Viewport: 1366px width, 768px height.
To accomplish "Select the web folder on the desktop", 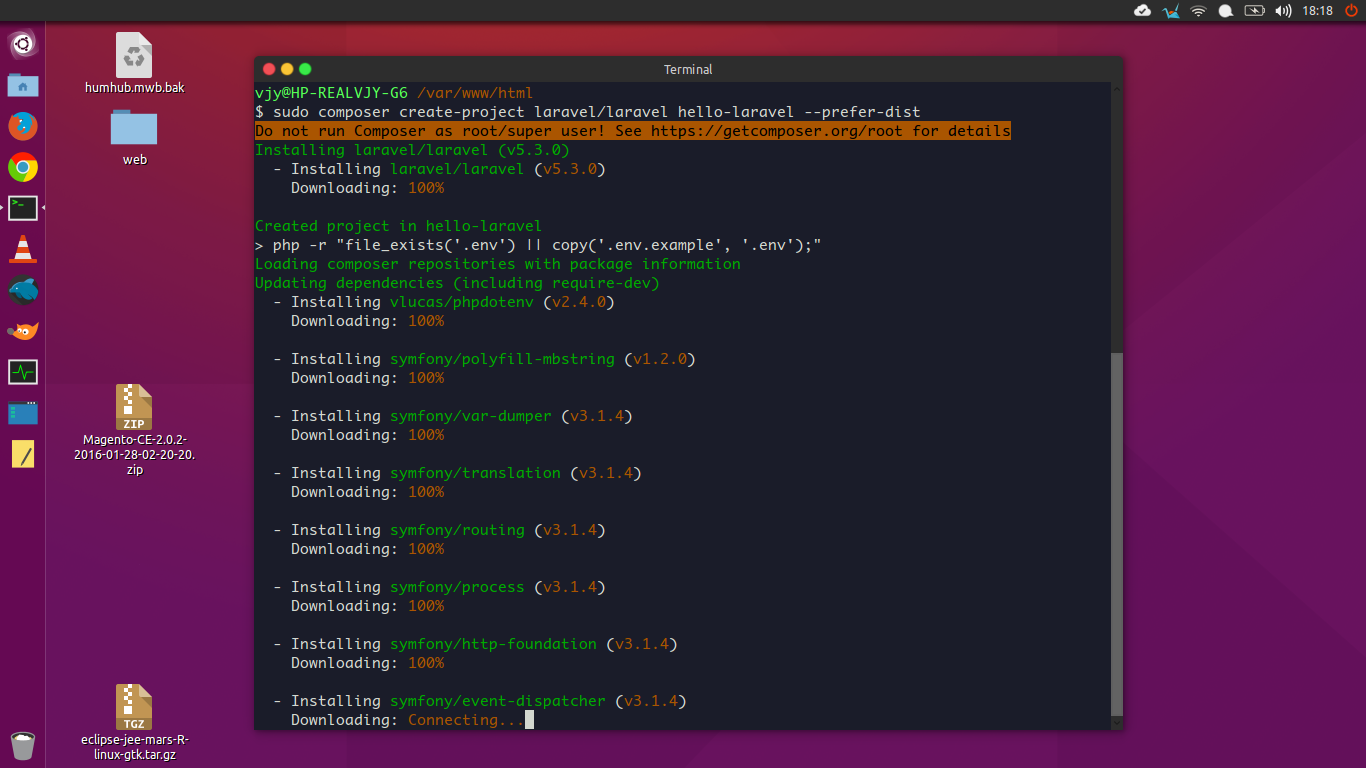I will [134, 137].
